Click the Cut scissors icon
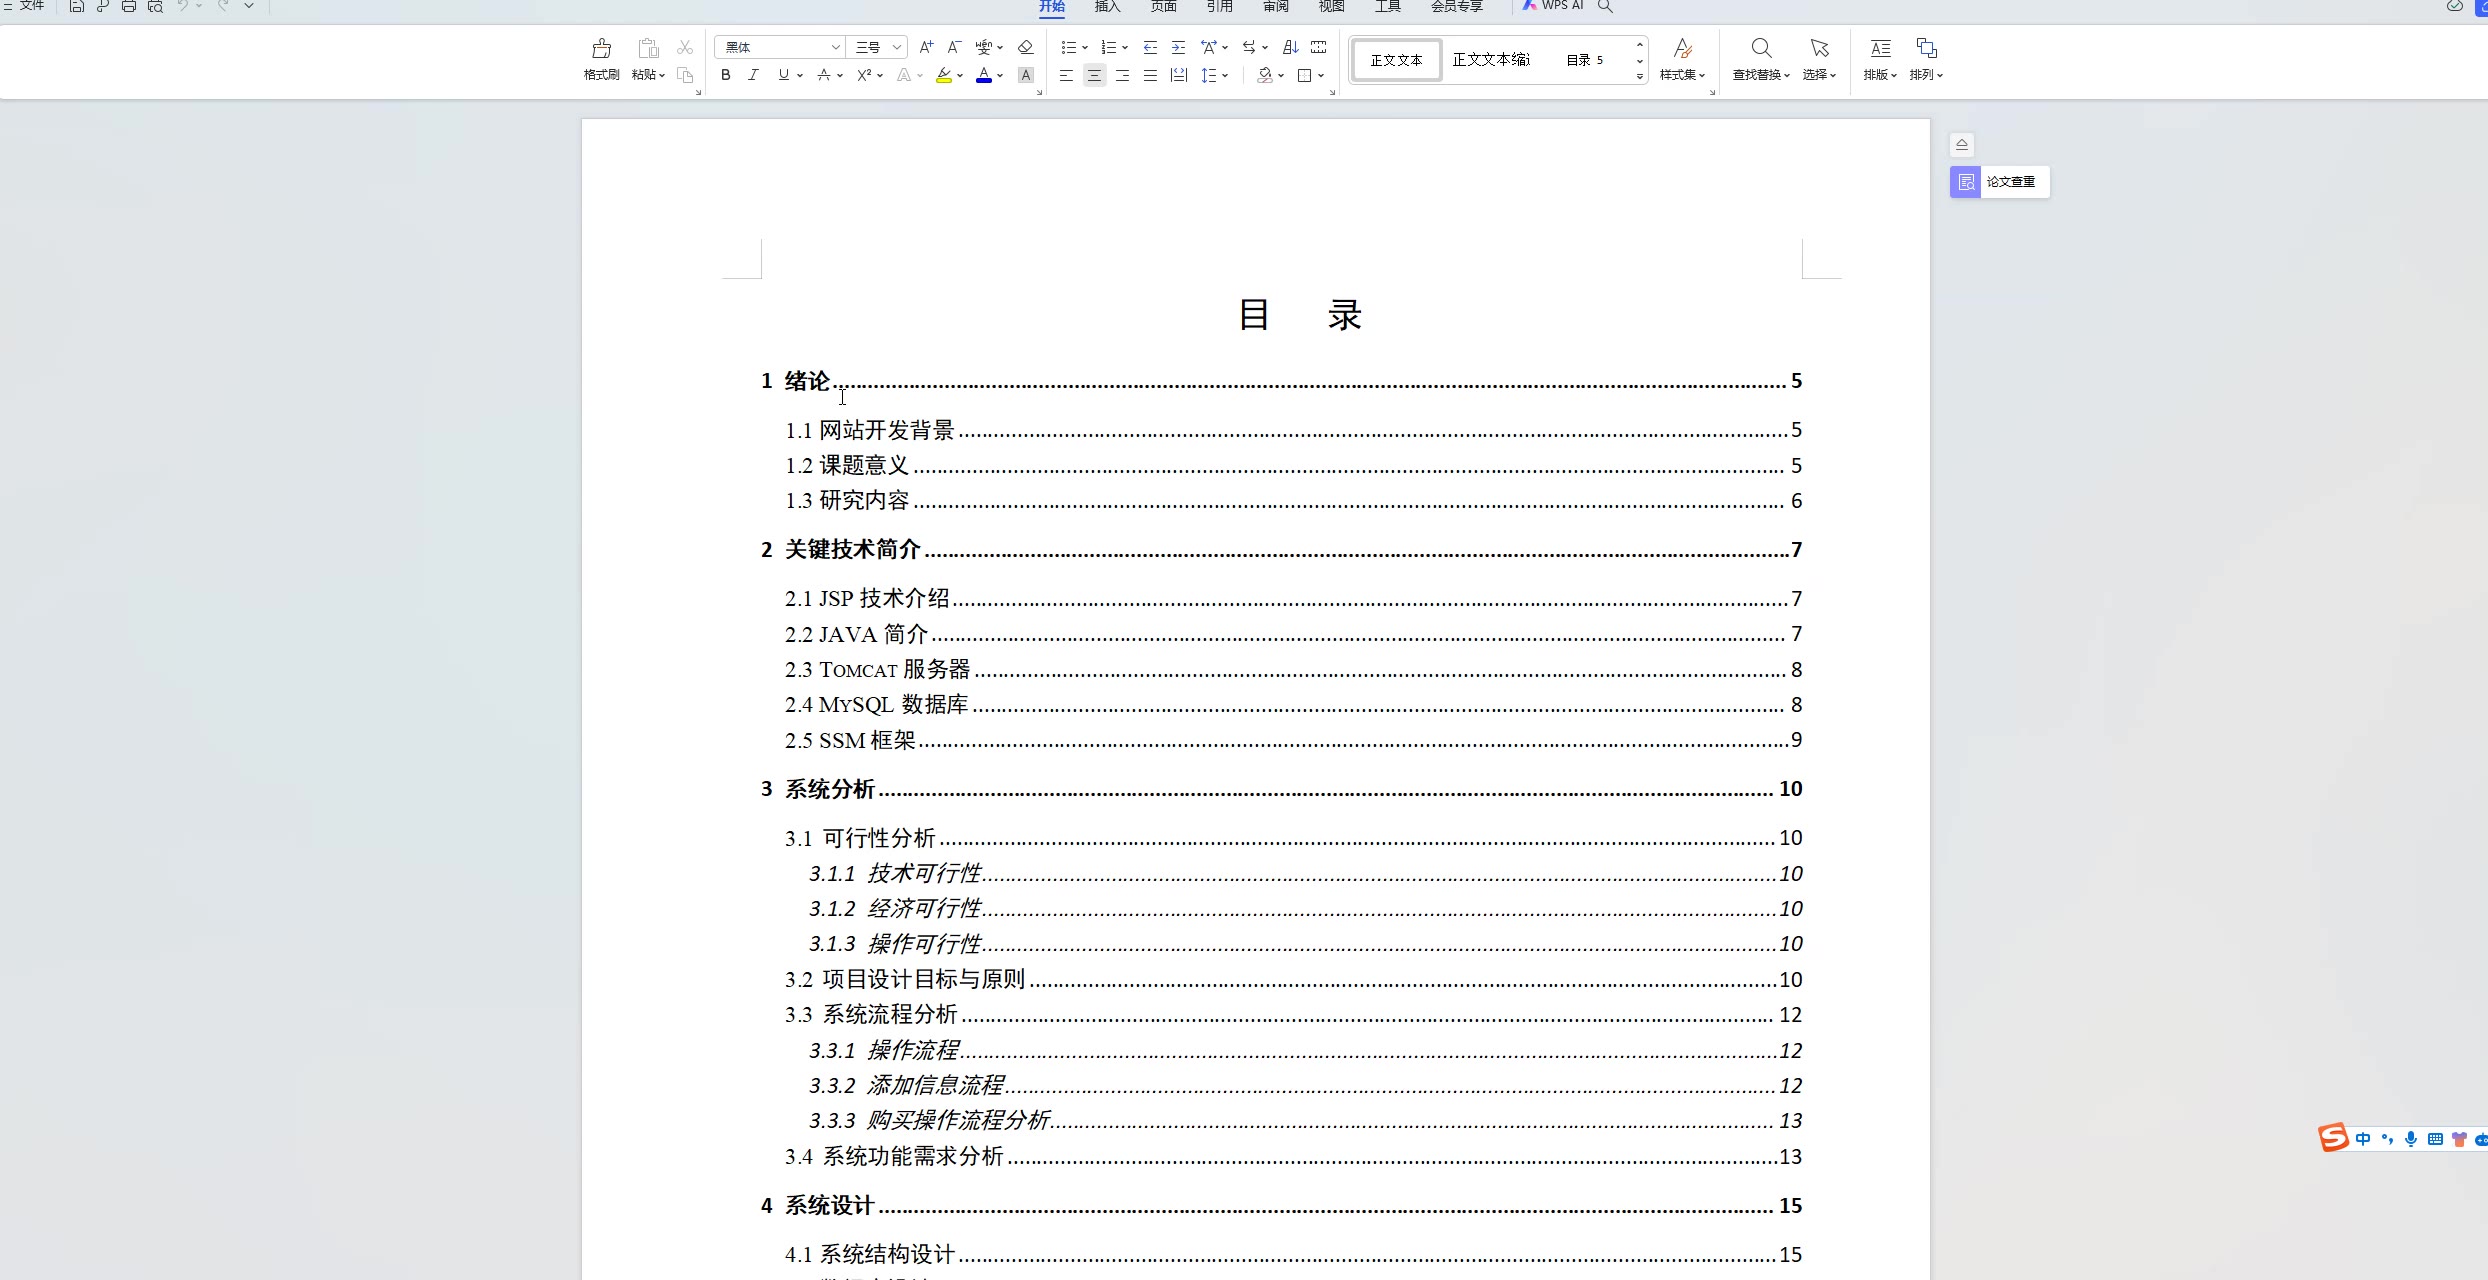 tap(685, 47)
